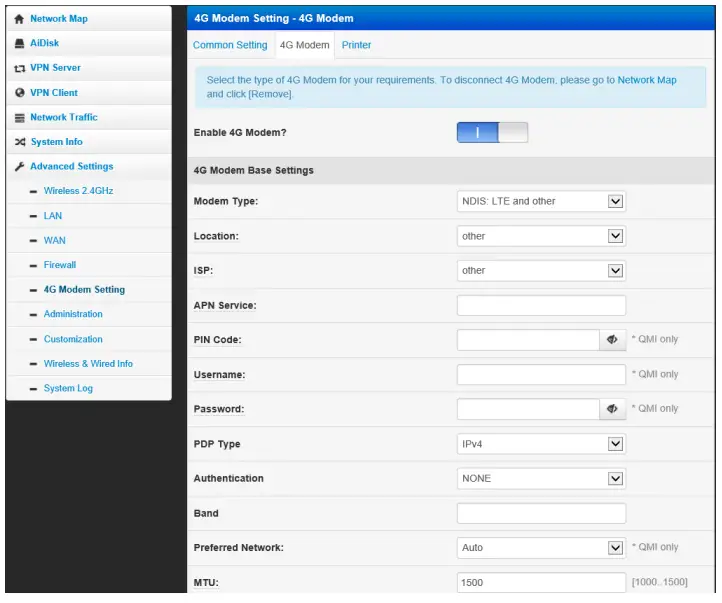Open Network Map from sidebar

click(x=59, y=19)
